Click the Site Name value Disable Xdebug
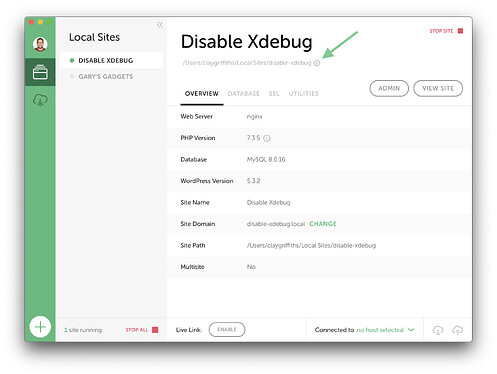Screen dimensions: 497x374 point(268,202)
